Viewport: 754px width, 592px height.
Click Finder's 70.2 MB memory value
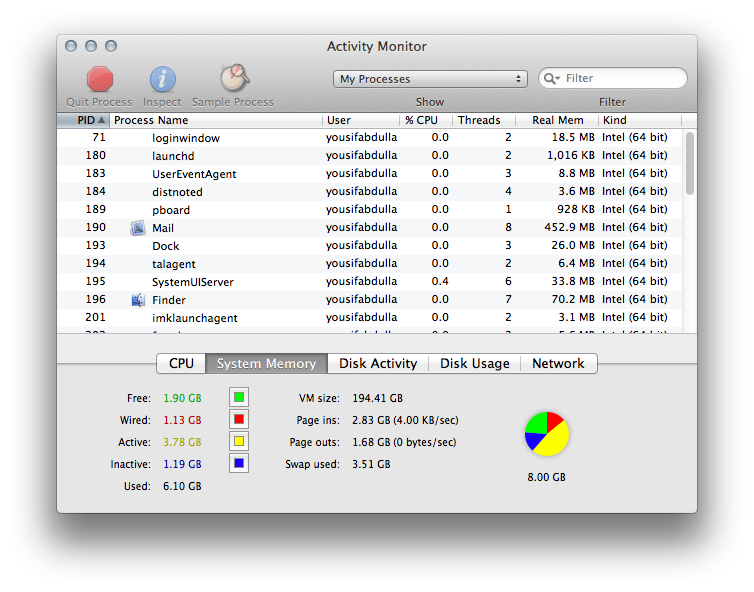click(573, 299)
